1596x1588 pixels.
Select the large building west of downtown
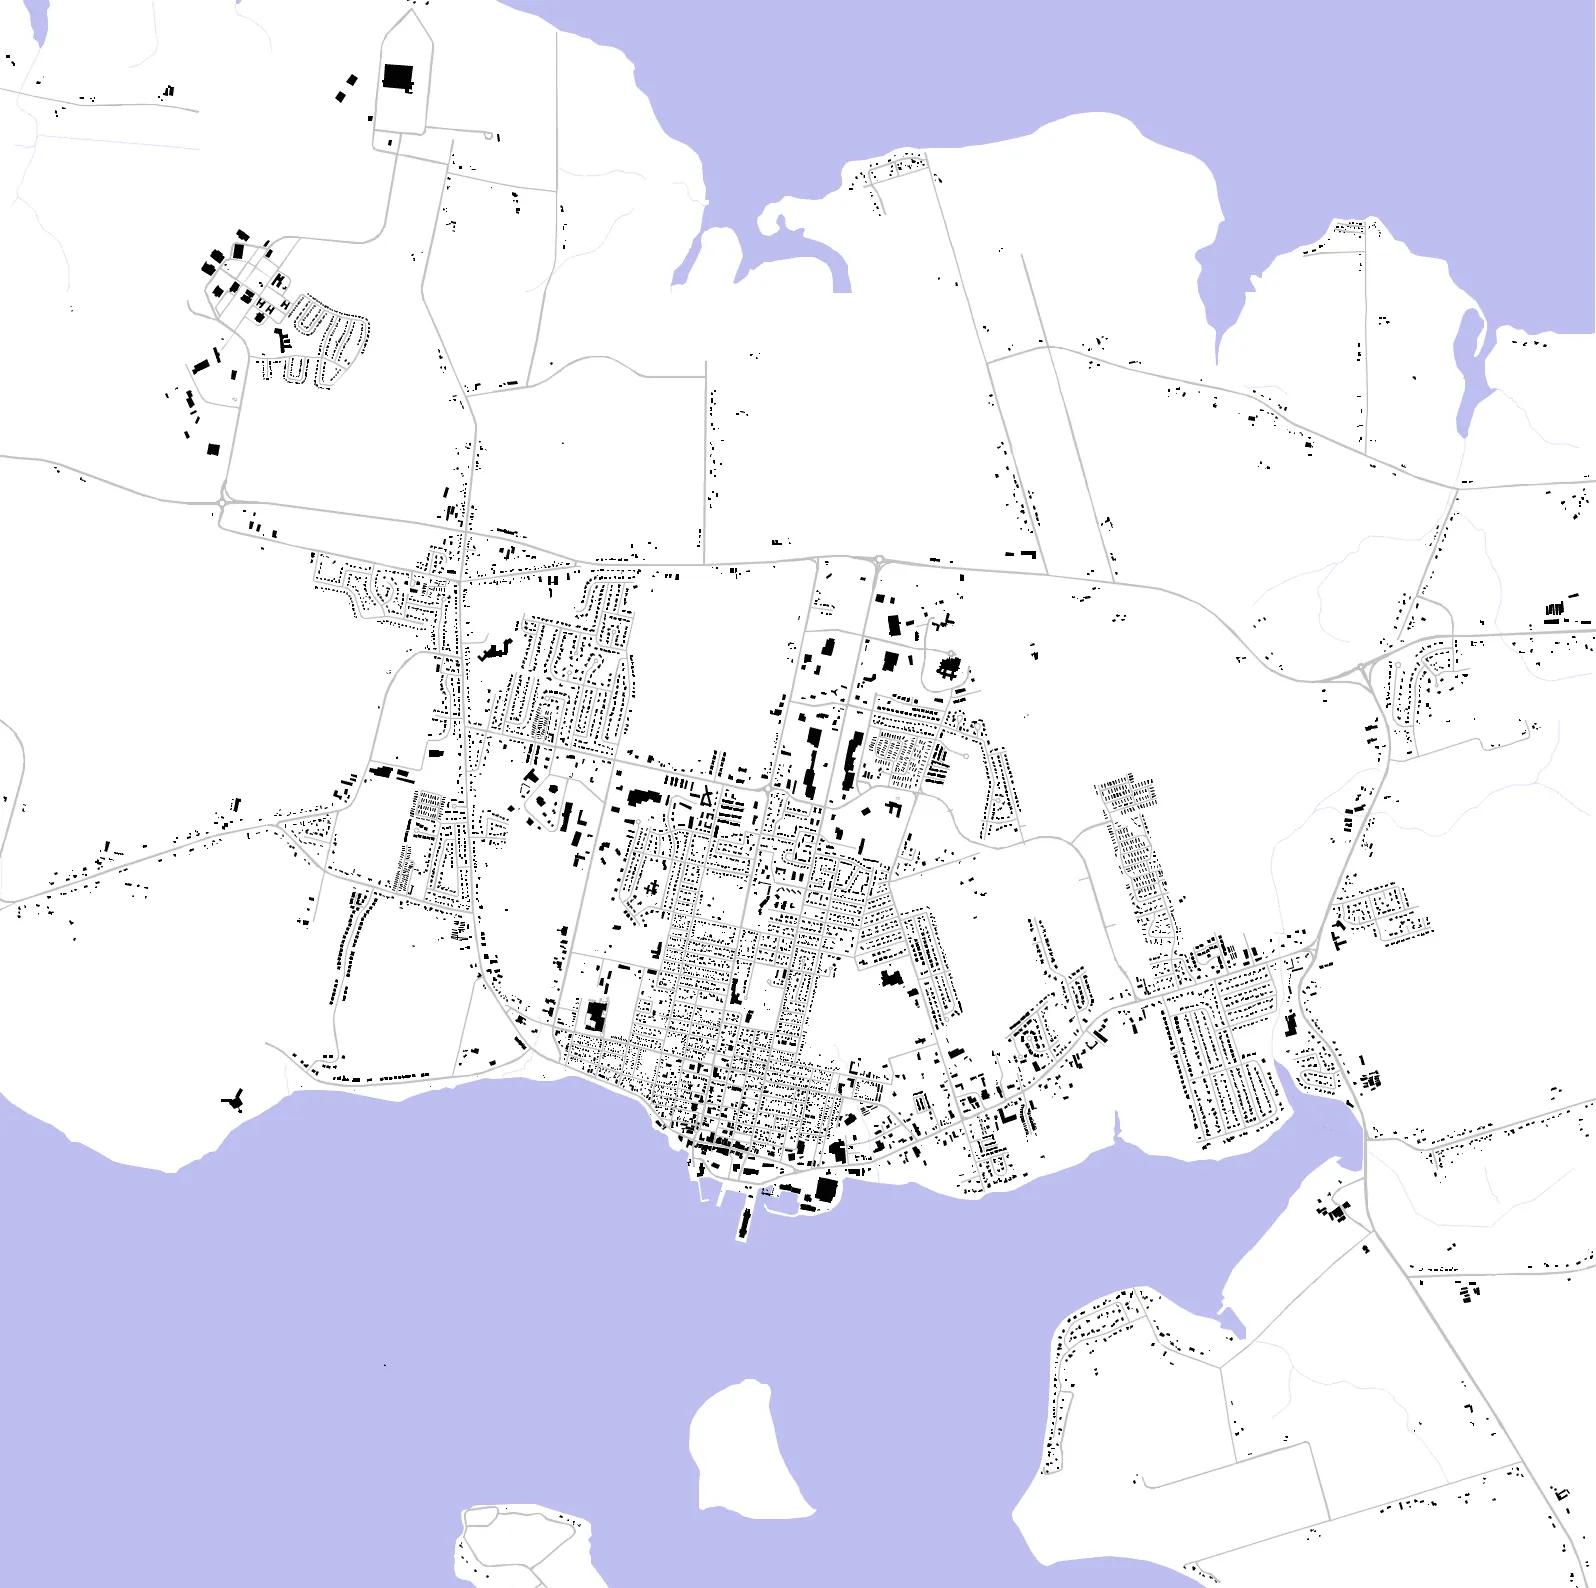point(596,1016)
